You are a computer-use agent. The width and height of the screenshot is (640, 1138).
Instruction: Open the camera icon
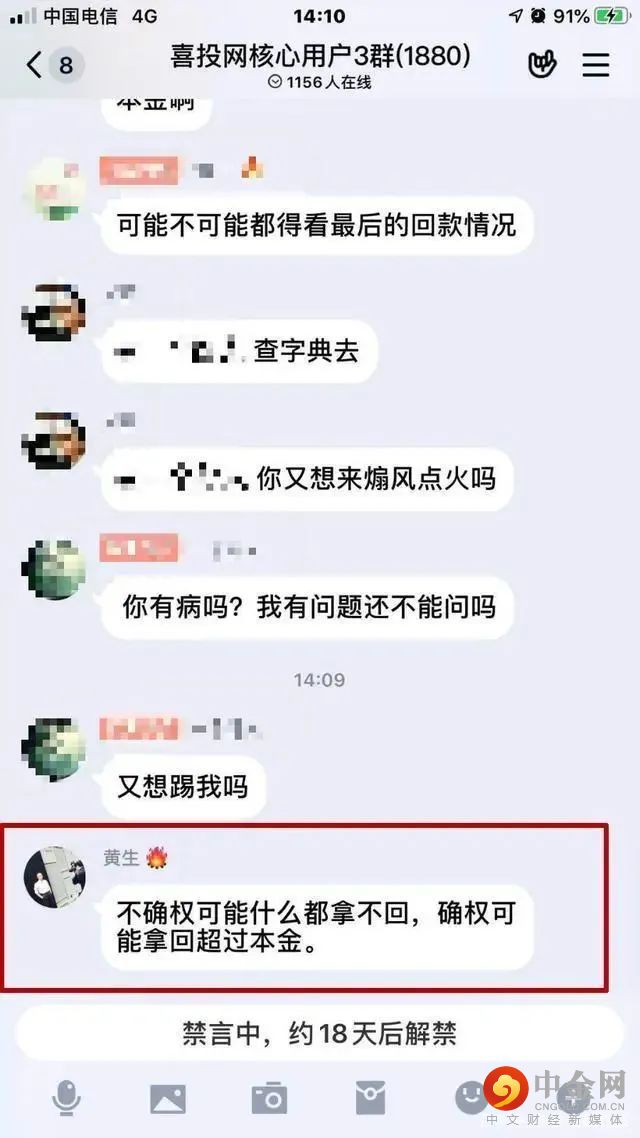click(x=269, y=1099)
